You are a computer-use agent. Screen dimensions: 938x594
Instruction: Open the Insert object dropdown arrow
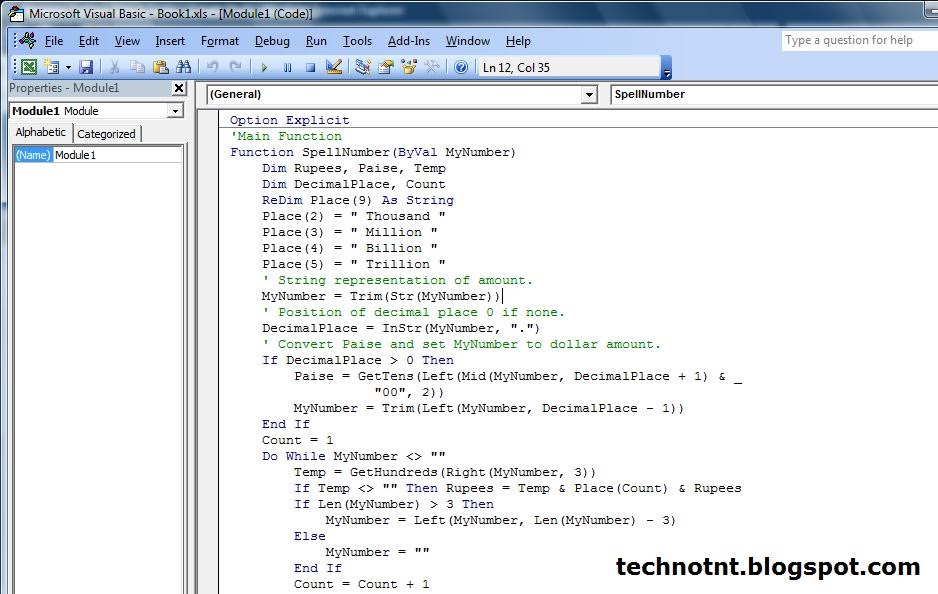(x=68, y=67)
